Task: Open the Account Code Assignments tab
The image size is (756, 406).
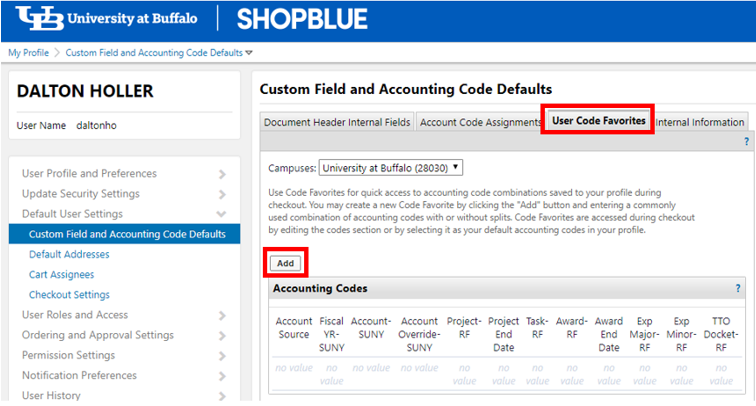Action: [479, 122]
